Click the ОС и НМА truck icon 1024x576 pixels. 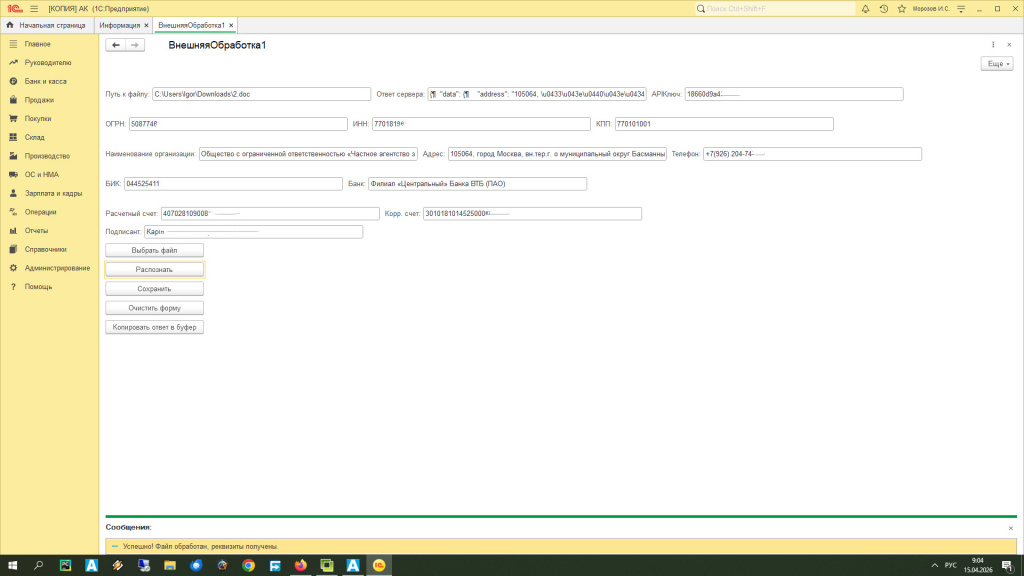pos(13,174)
